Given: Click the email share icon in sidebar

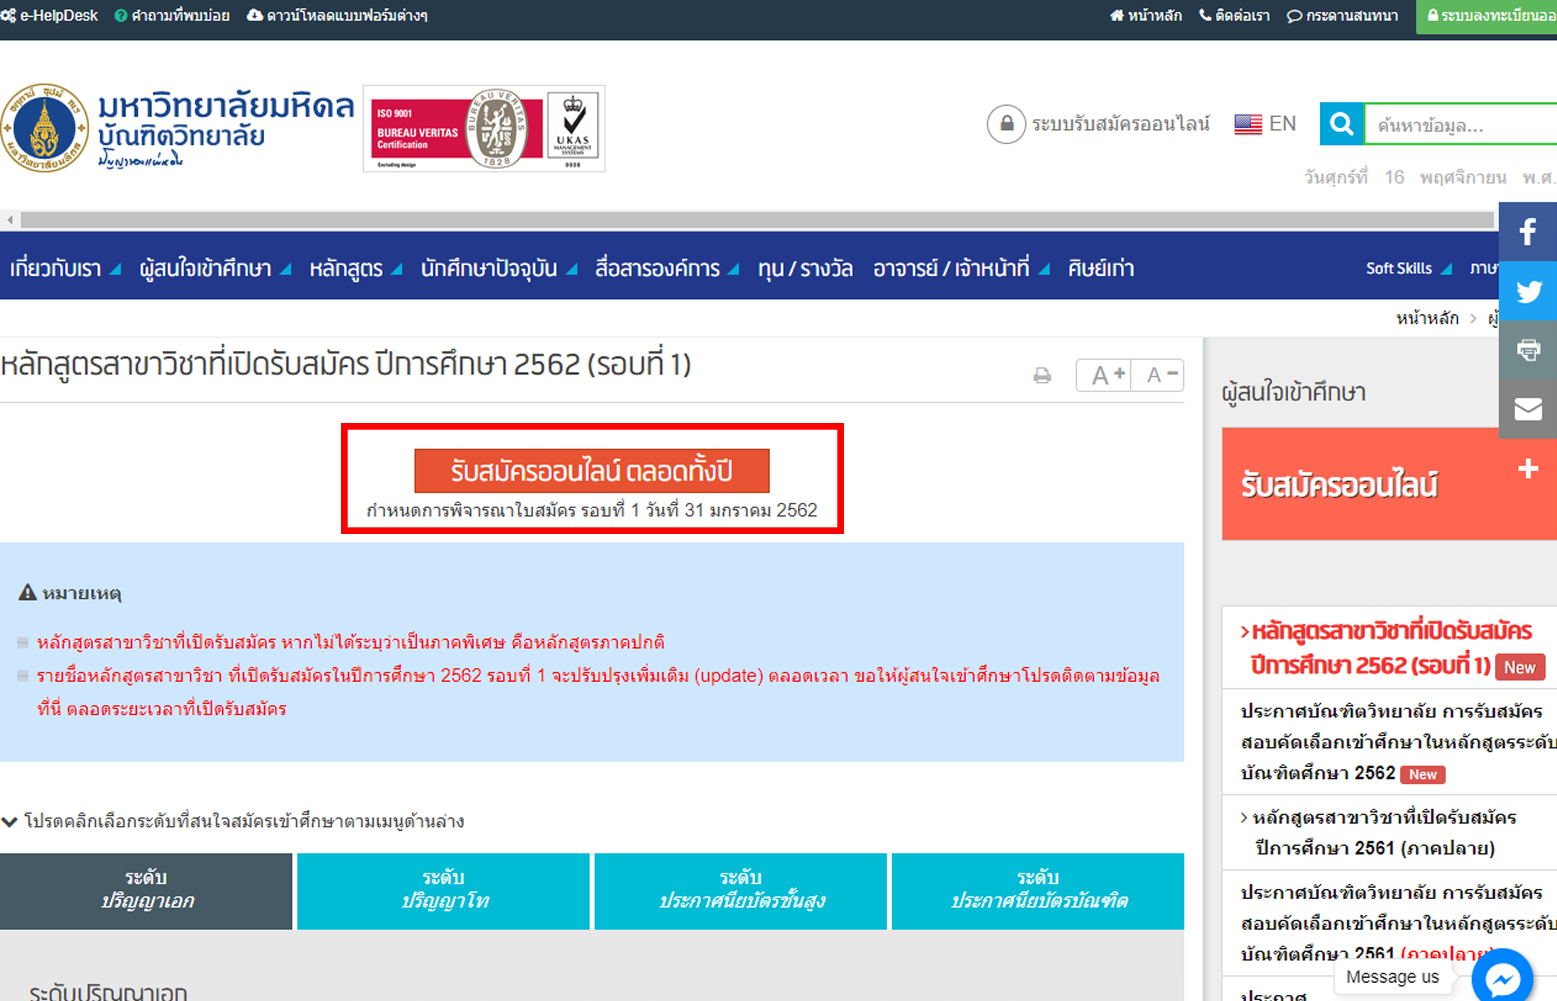Looking at the screenshot, I should (1527, 409).
